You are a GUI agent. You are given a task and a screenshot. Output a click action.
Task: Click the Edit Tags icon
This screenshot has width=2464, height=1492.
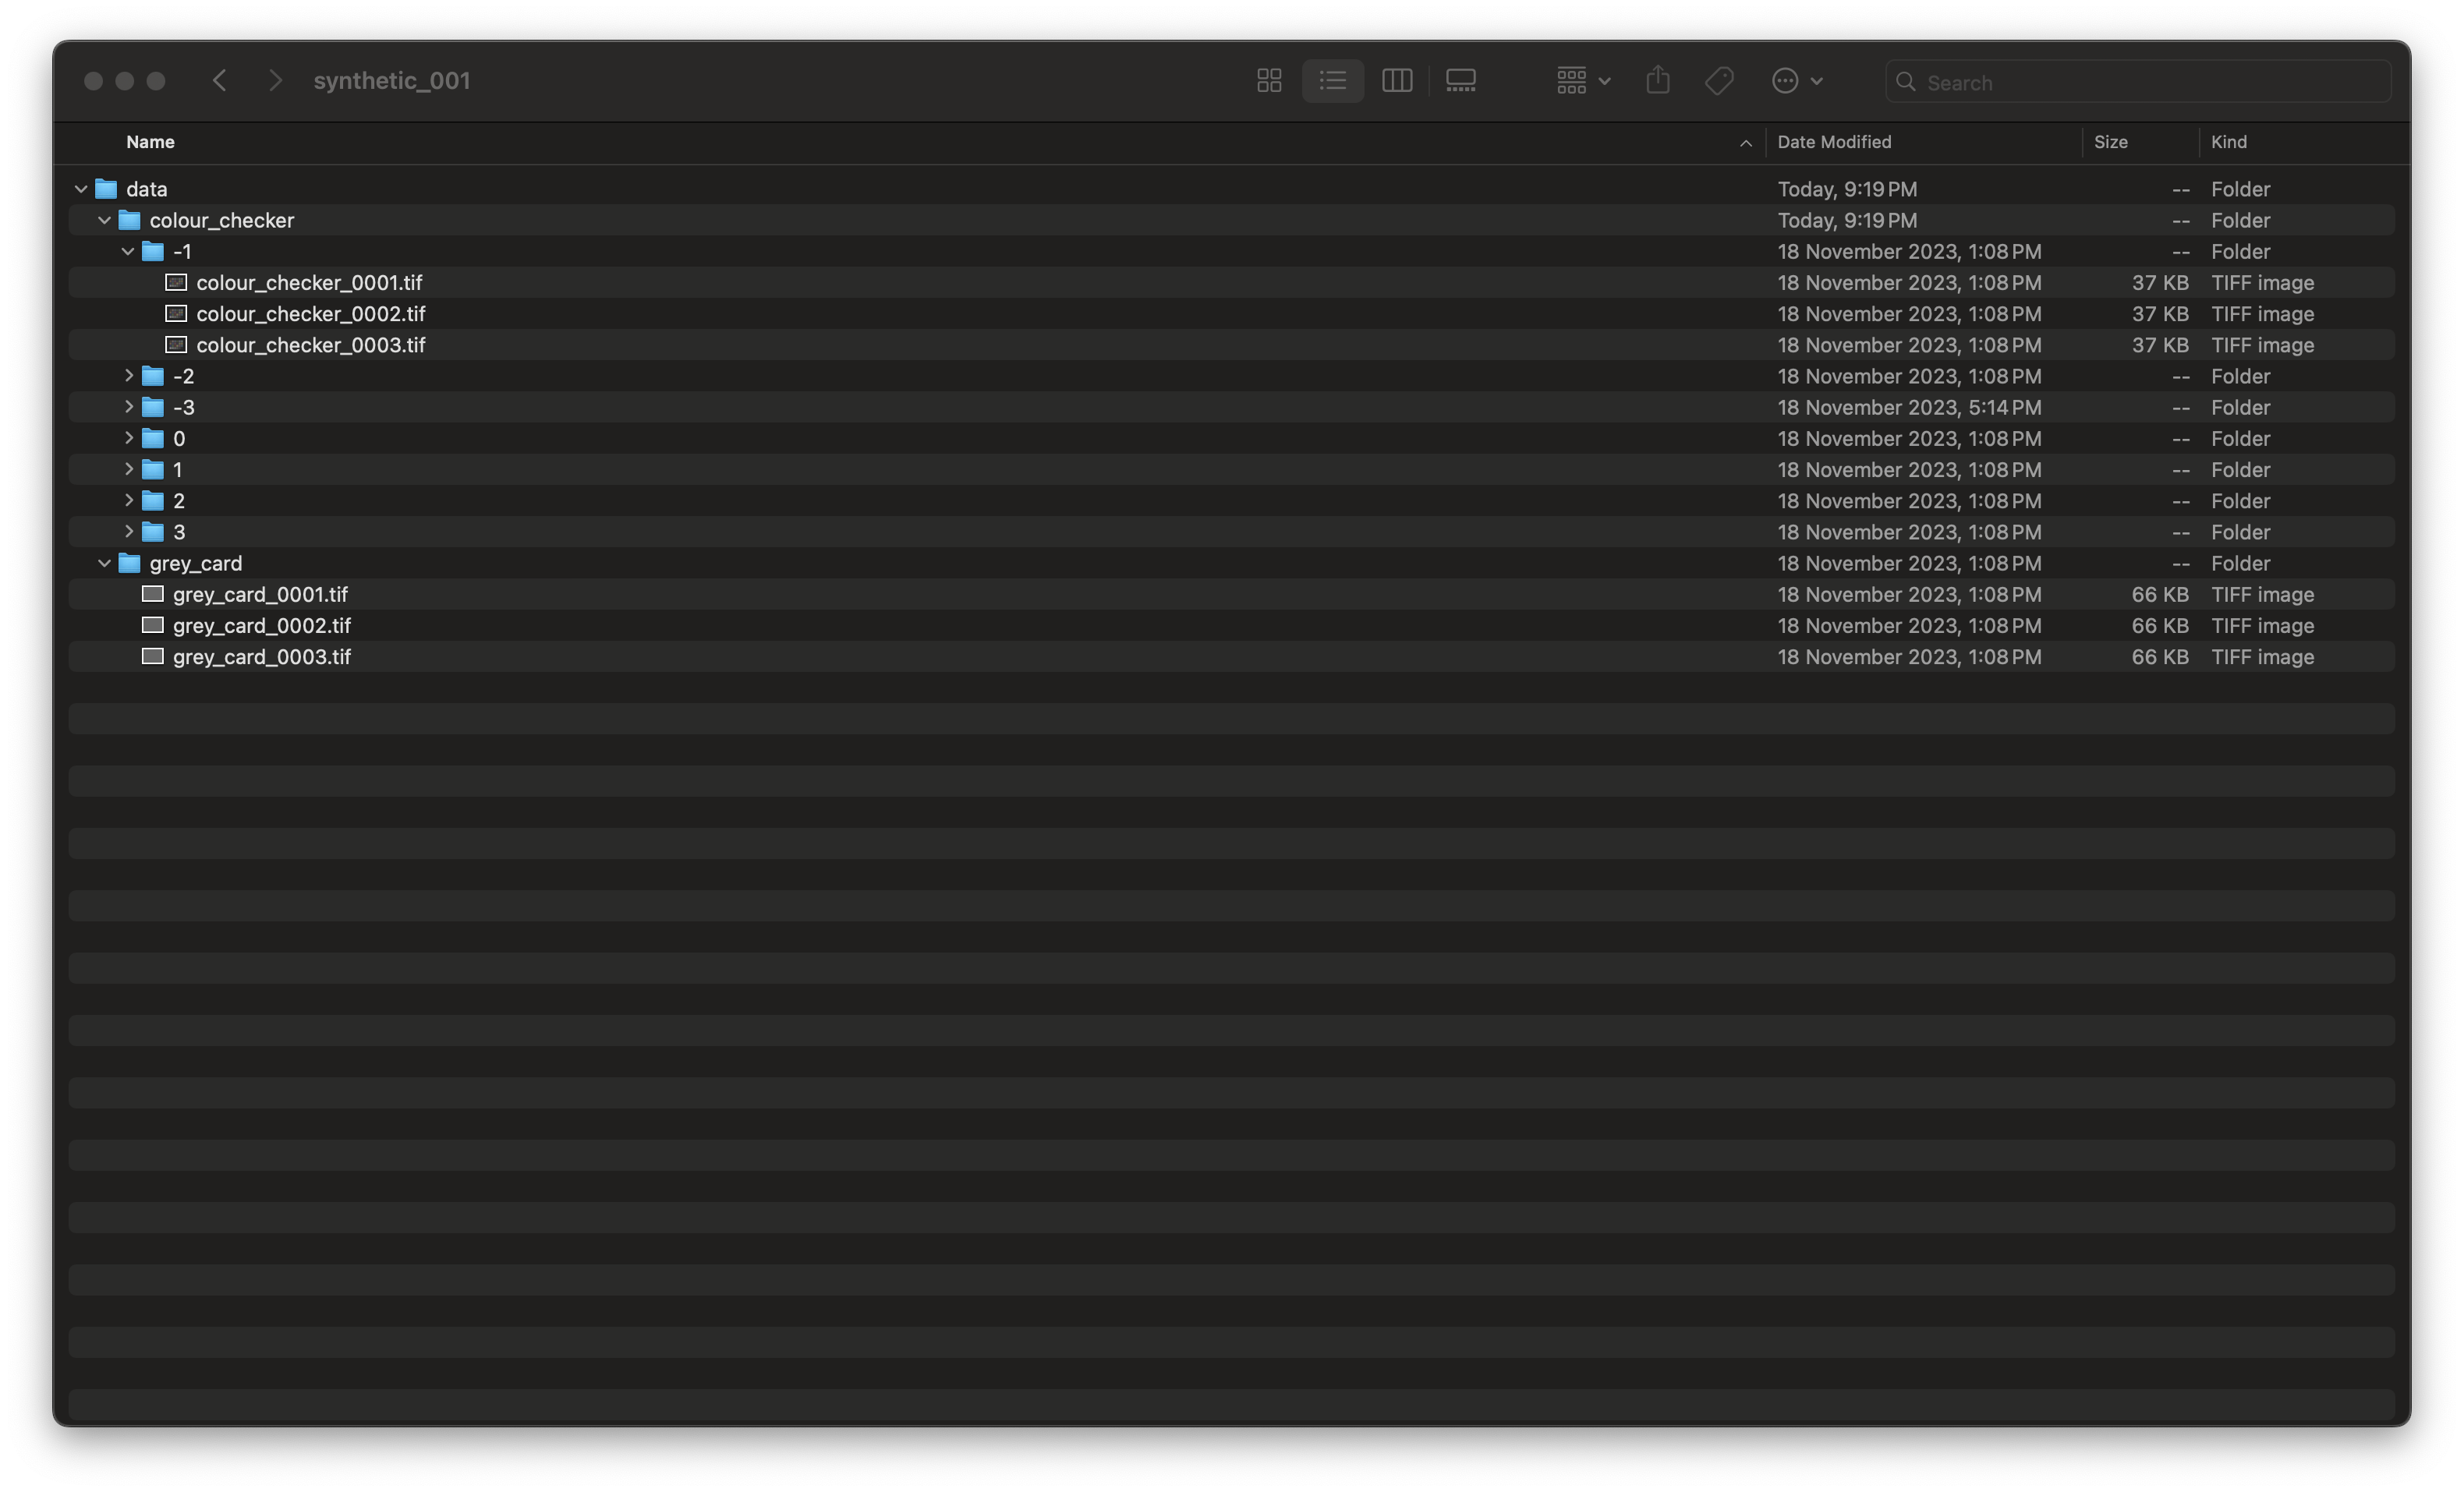pos(1719,81)
